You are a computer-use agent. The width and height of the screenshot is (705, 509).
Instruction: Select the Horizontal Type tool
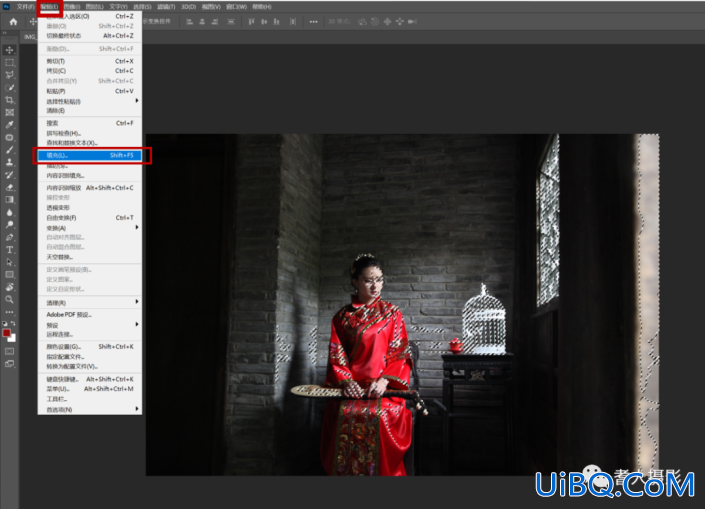pos(9,250)
